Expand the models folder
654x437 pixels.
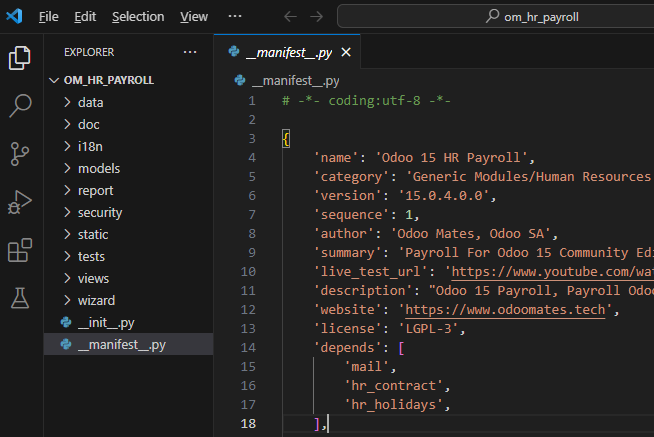128,168
